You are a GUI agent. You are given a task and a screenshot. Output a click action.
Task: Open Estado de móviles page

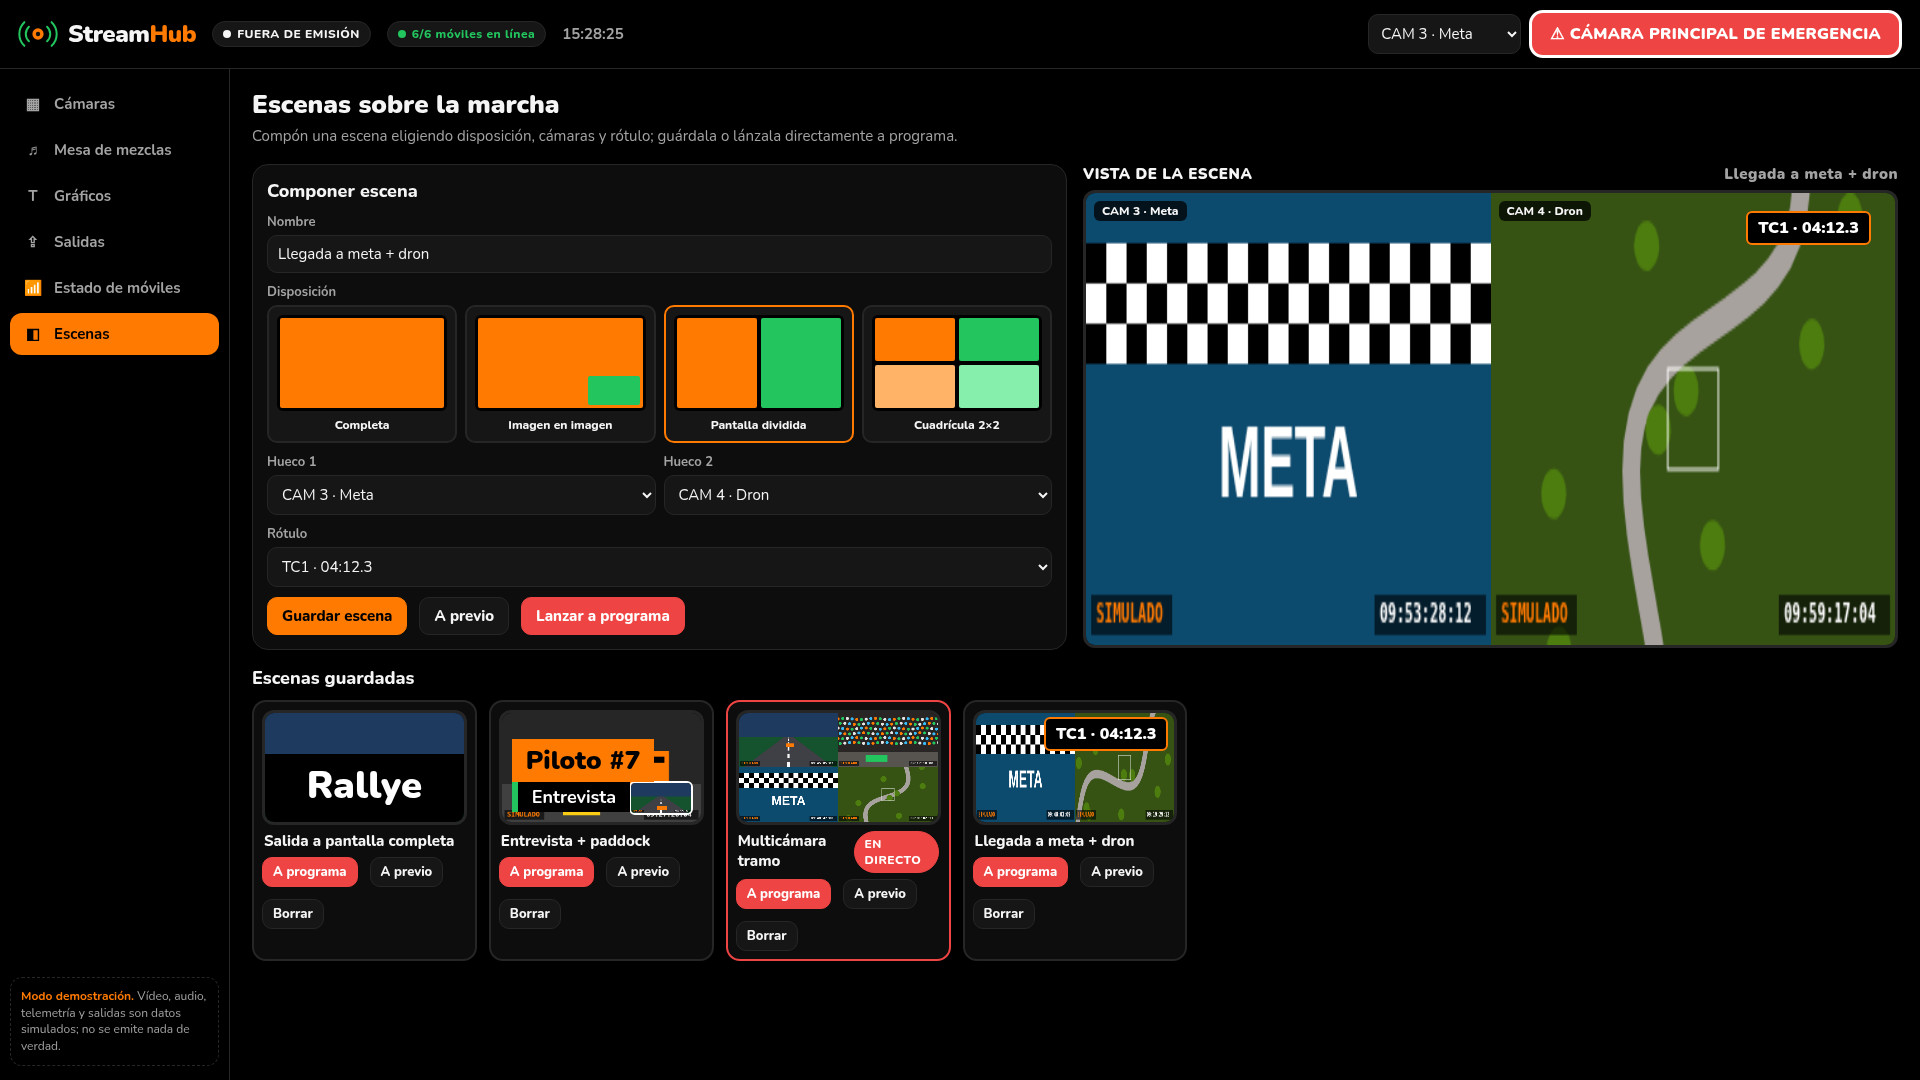click(114, 288)
